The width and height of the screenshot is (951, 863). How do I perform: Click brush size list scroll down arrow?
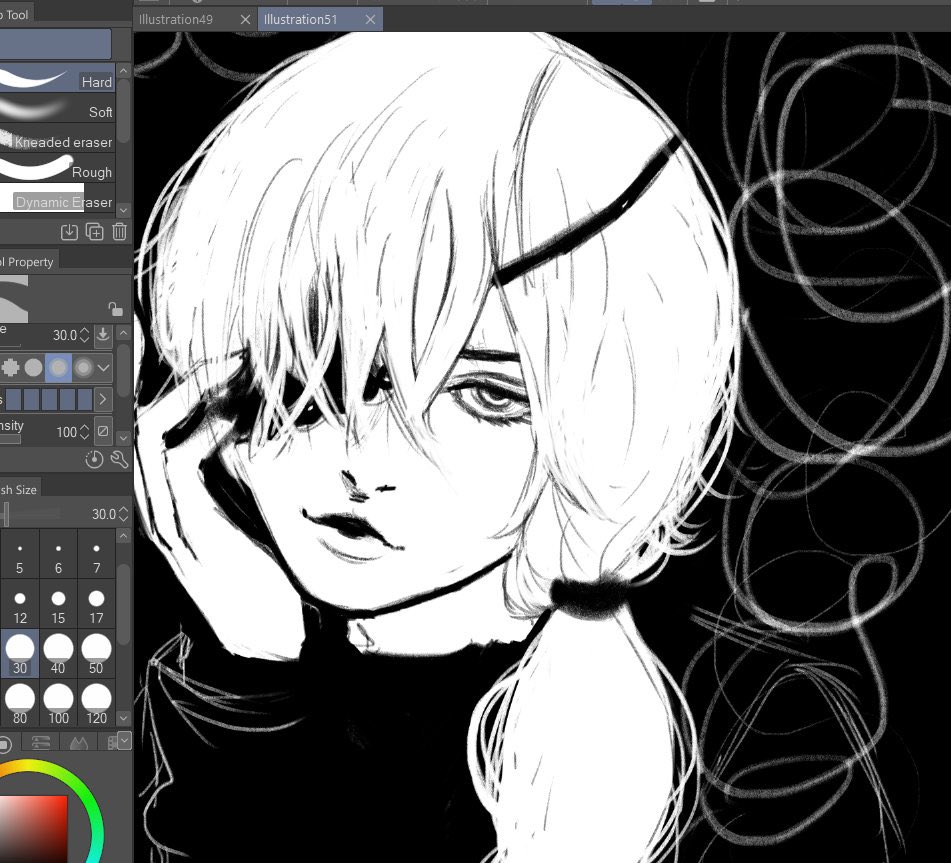pos(124,718)
